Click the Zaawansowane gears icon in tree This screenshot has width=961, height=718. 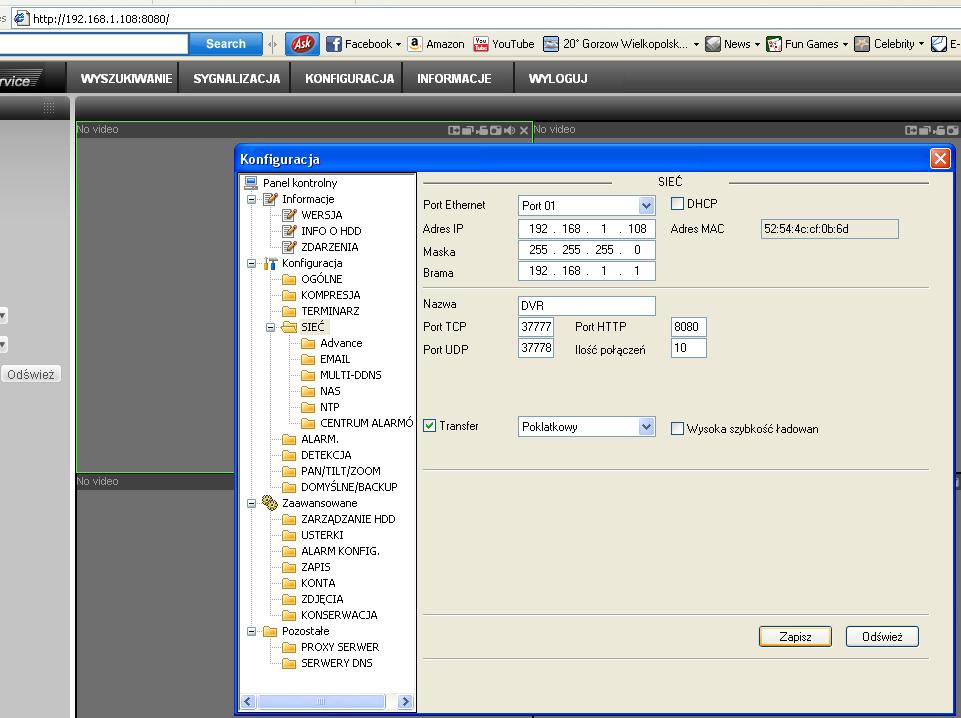pyautogui.click(x=270, y=503)
